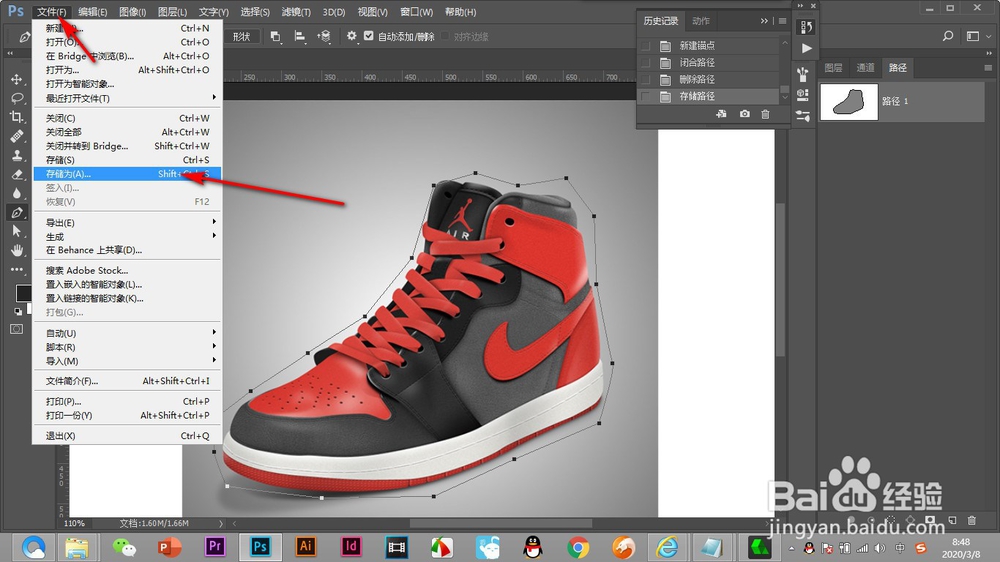Viewport: 1000px width, 562px height.
Task: Open 编辑(E) menu
Action: (92, 11)
